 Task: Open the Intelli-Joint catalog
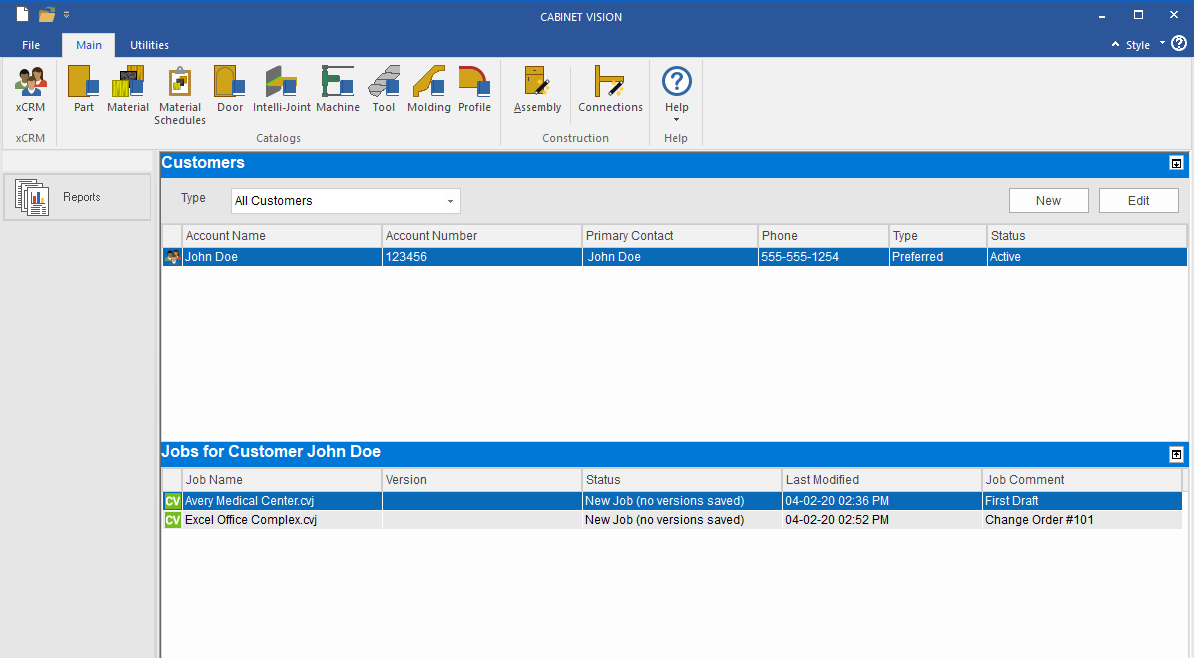point(282,89)
